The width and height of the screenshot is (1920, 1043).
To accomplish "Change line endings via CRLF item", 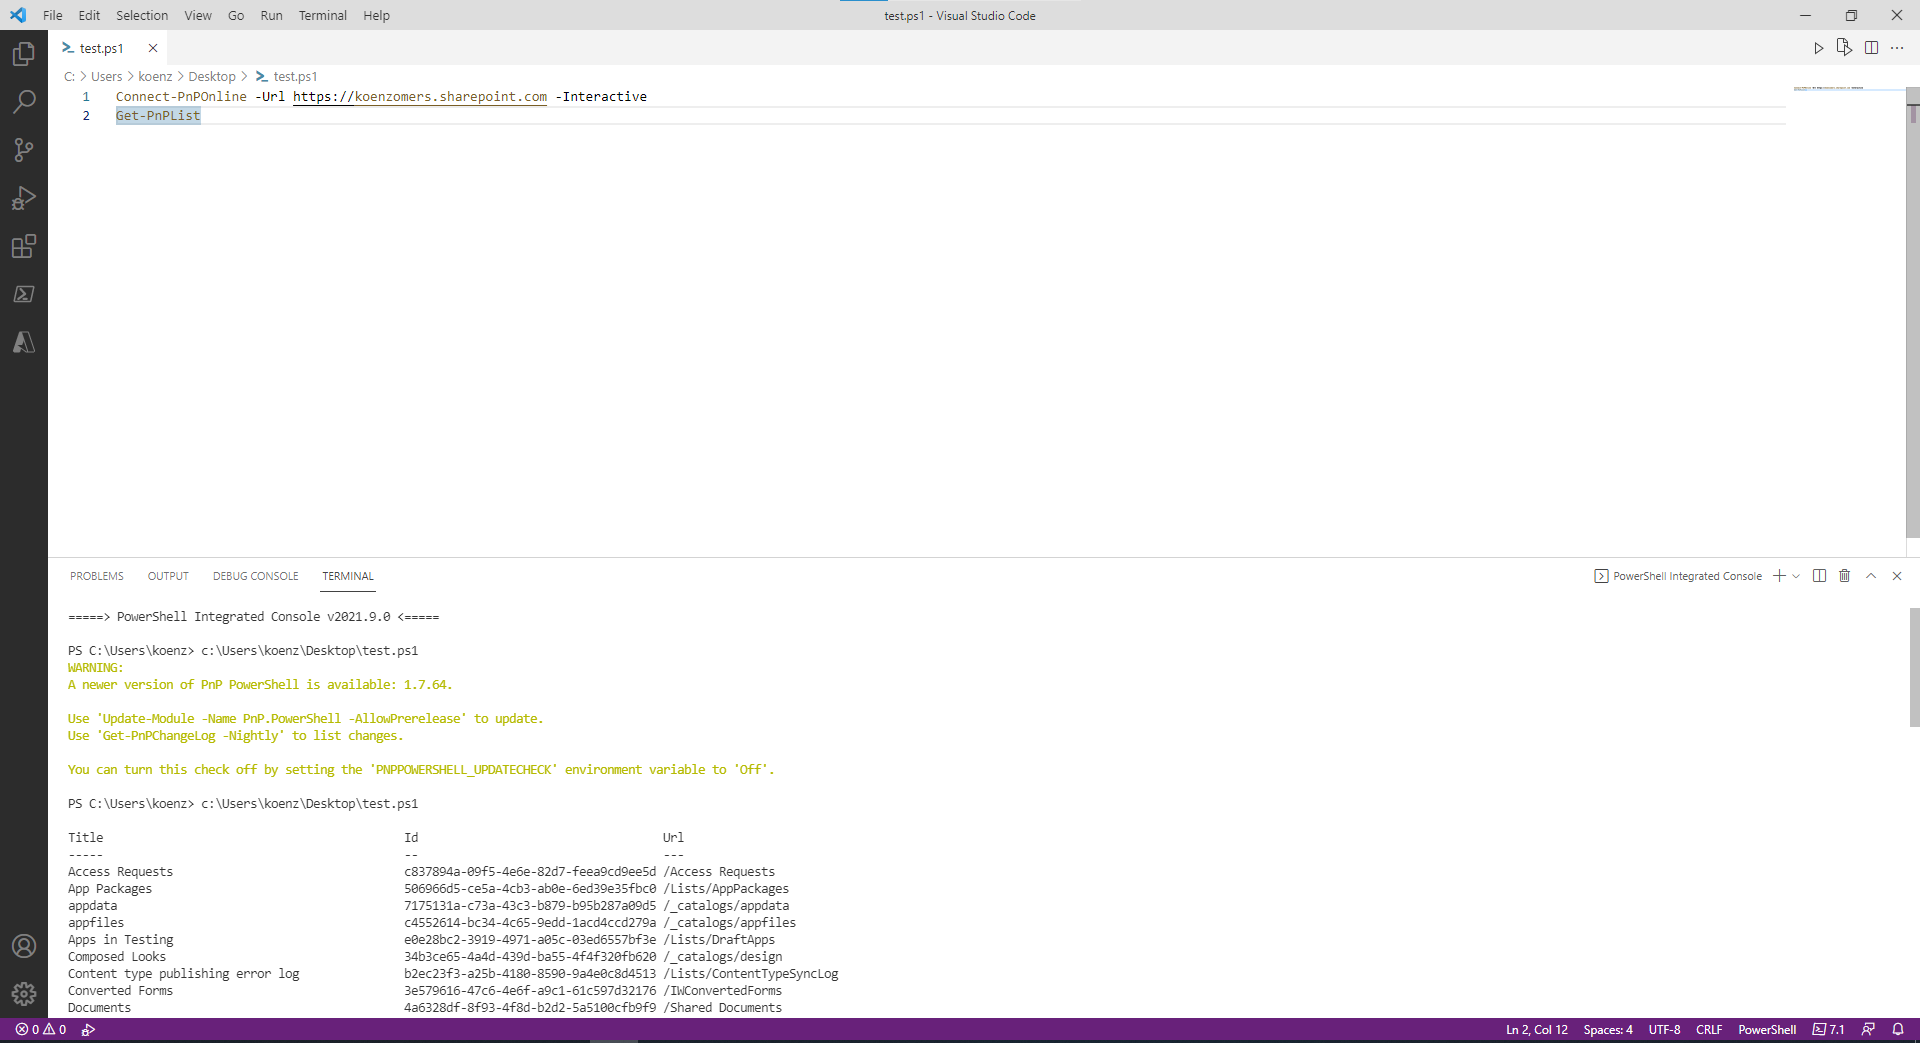I will (1709, 1029).
